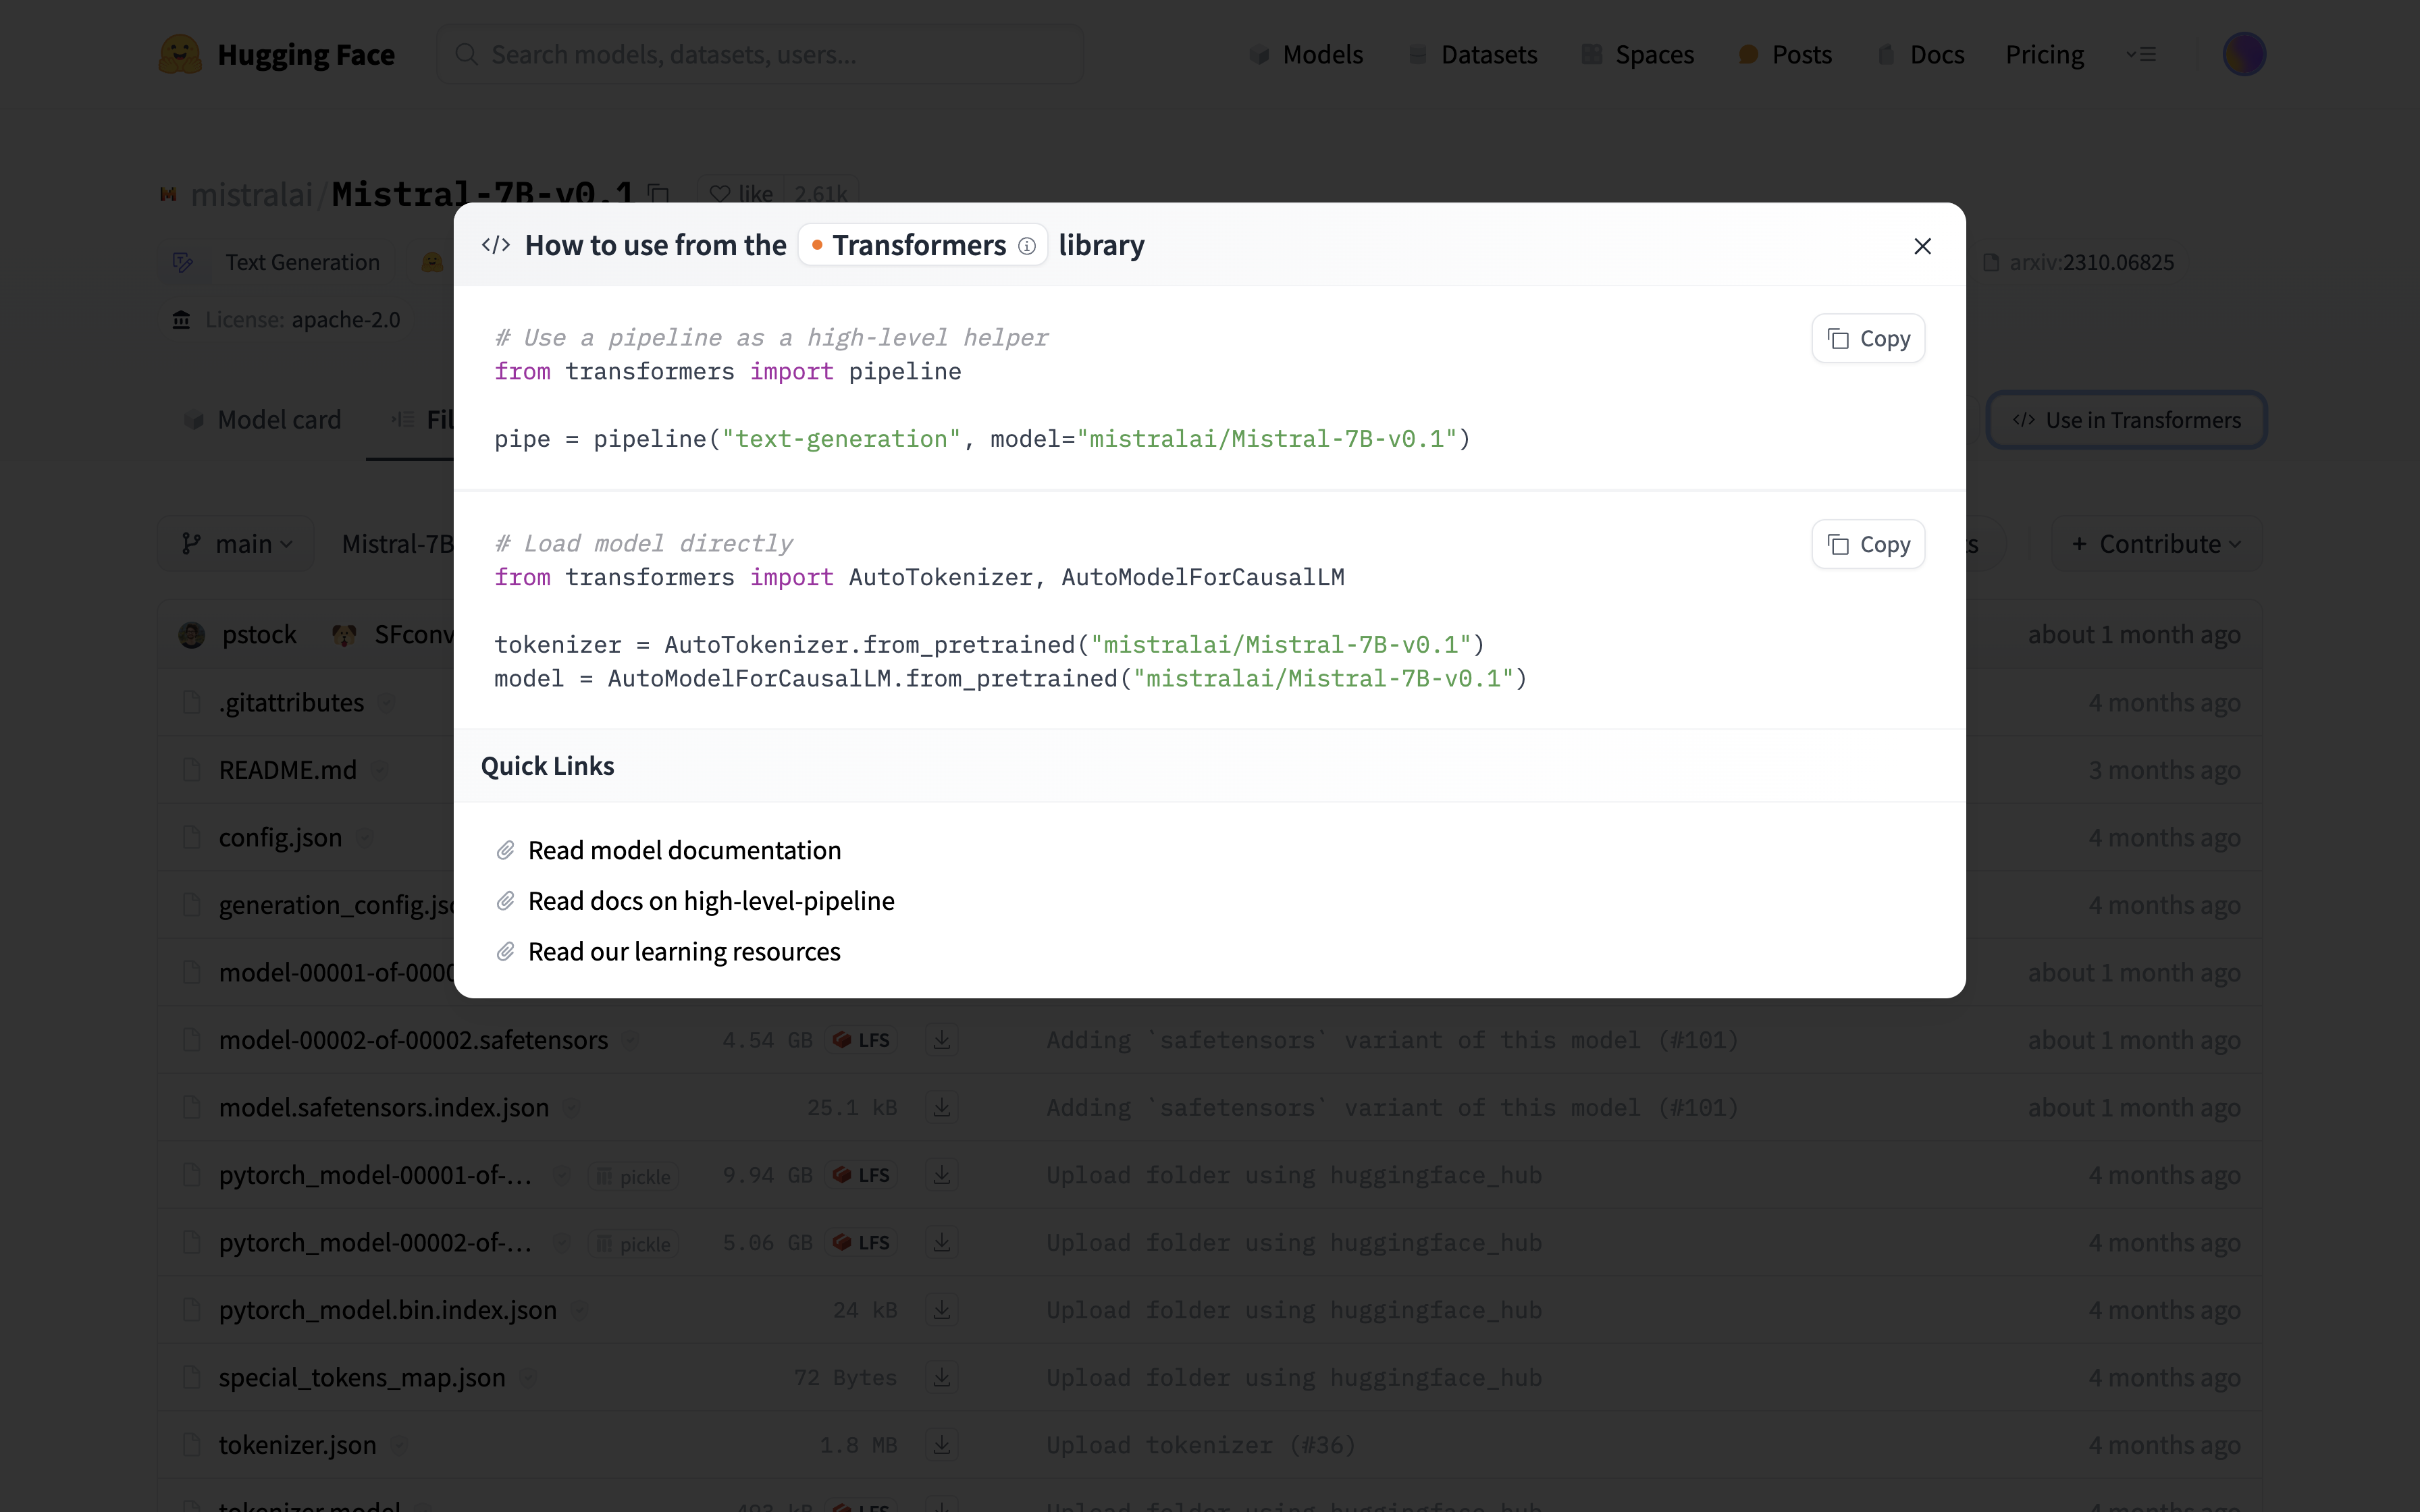Image resolution: width=2420 pixels, height=1512 pixels.
Task: Open the Pricing nav item
Action: pos(2044,54)
